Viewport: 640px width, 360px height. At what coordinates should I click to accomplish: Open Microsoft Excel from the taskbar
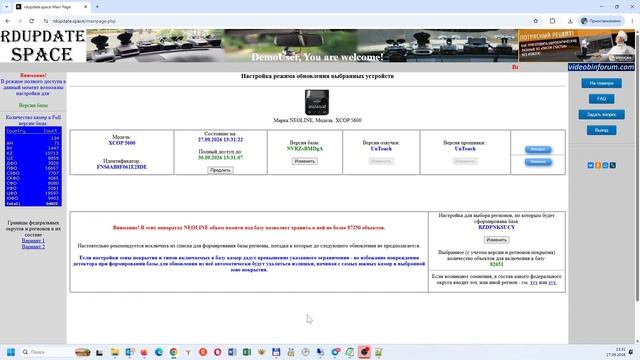pos(247,352)
